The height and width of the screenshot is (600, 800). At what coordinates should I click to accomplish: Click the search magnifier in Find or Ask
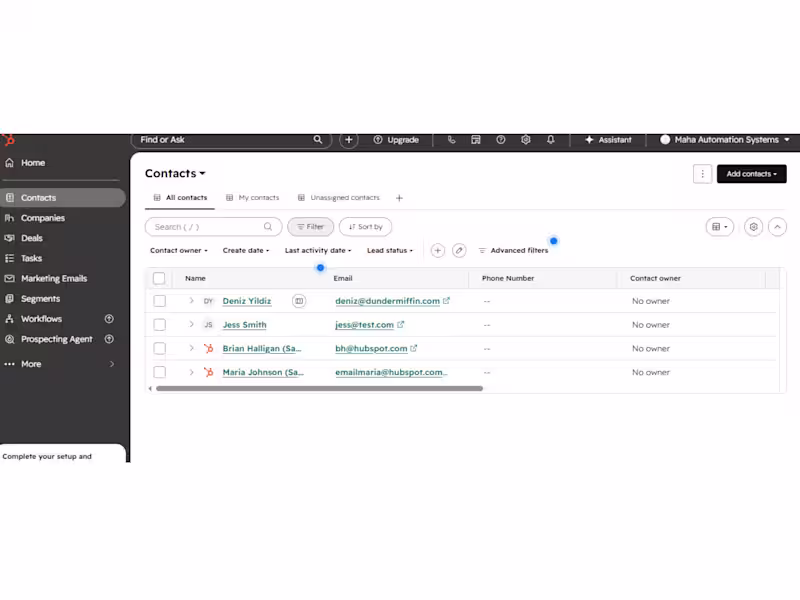click(317, 139)
